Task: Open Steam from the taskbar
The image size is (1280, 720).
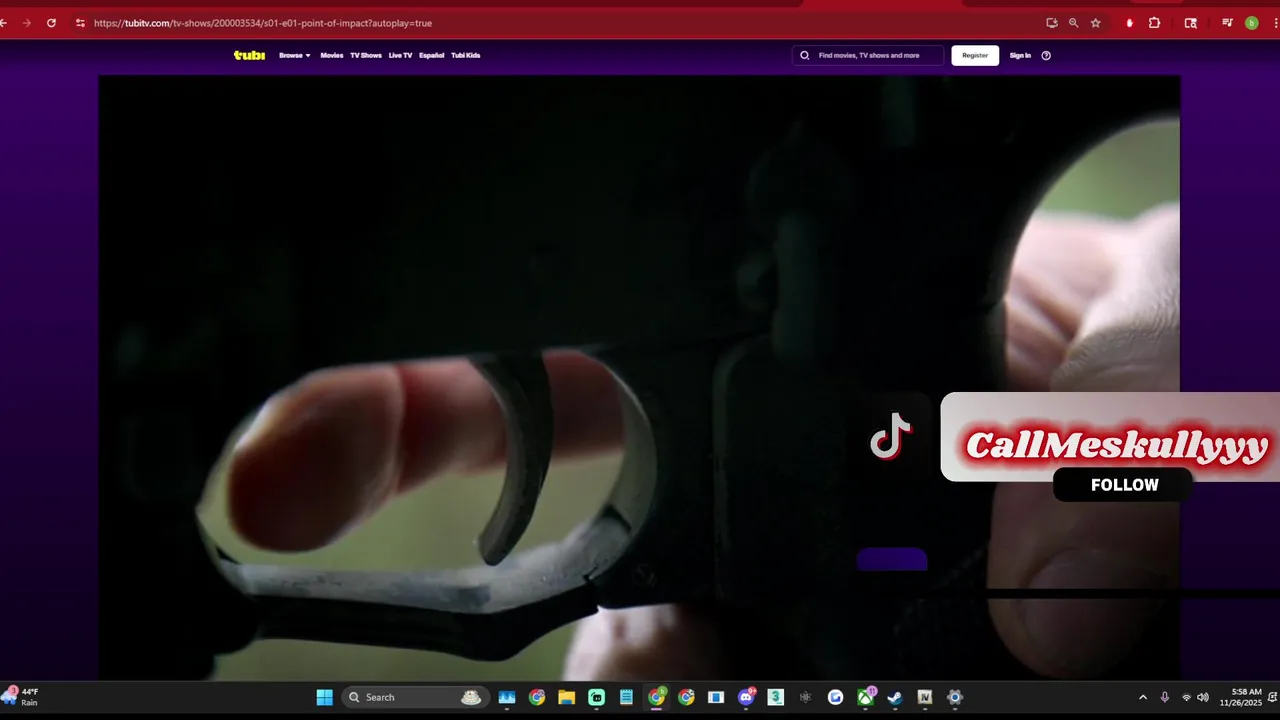Action: [895, 697]
